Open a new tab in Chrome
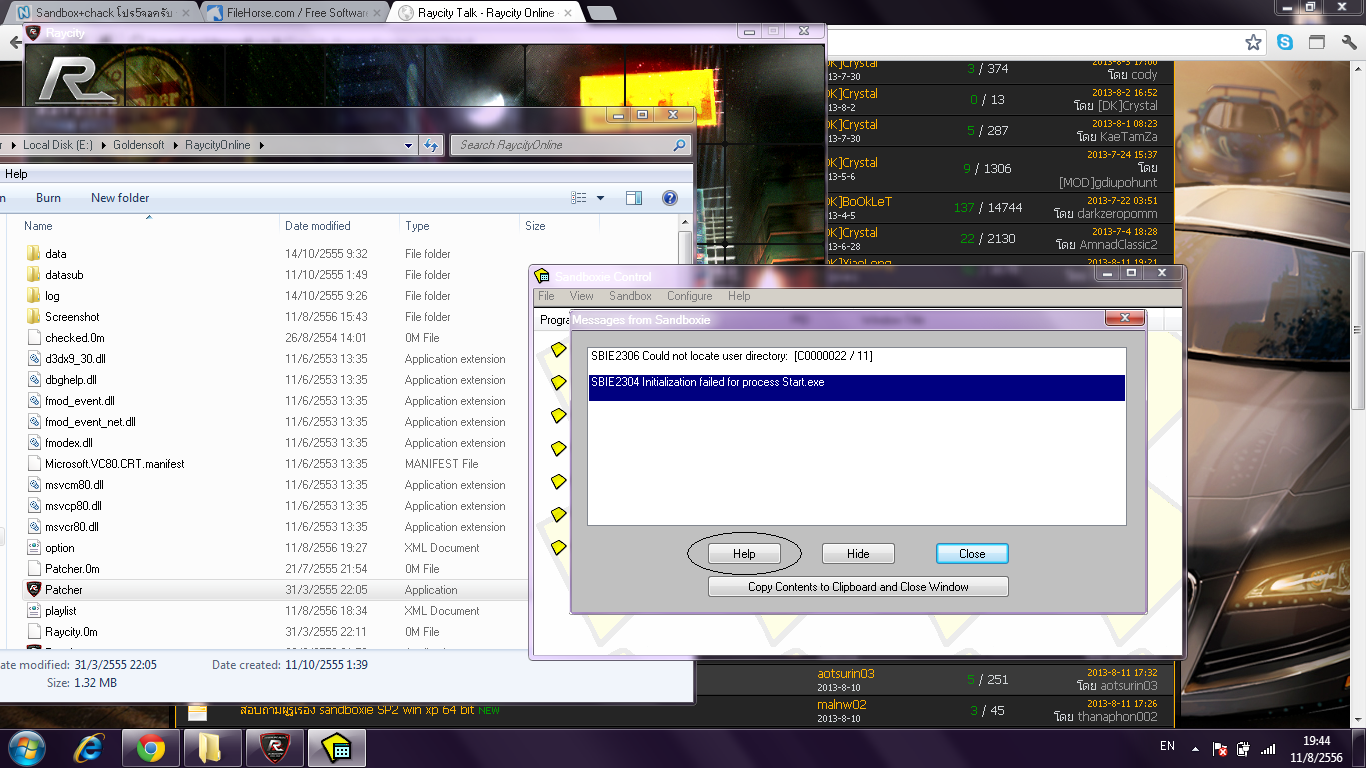 click(x=602, y=13)
